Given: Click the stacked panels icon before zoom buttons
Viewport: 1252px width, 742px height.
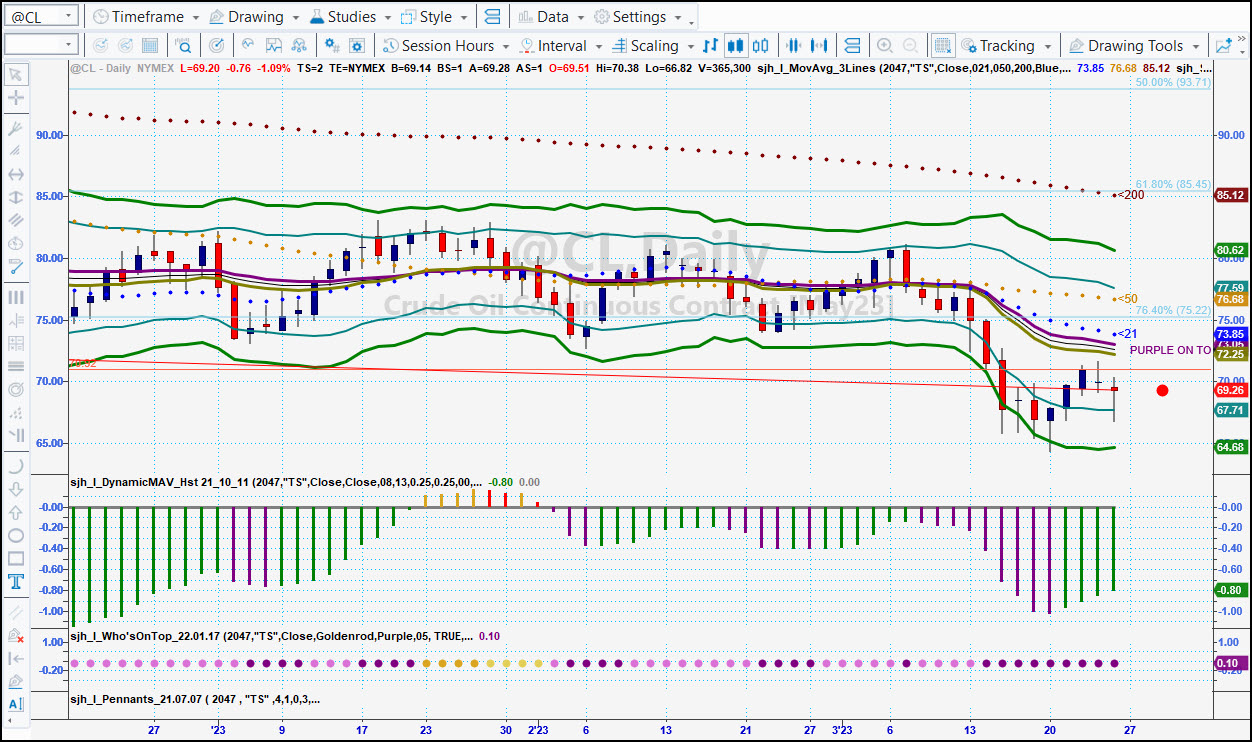Looking at the screenshot, I should point(852,46).
